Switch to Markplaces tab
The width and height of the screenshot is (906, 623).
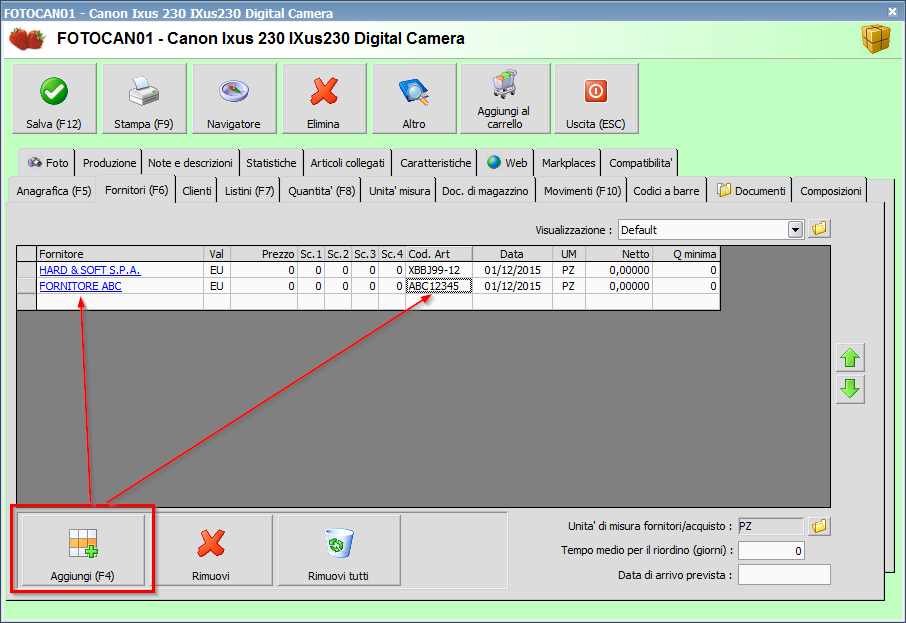coord(569,163)
